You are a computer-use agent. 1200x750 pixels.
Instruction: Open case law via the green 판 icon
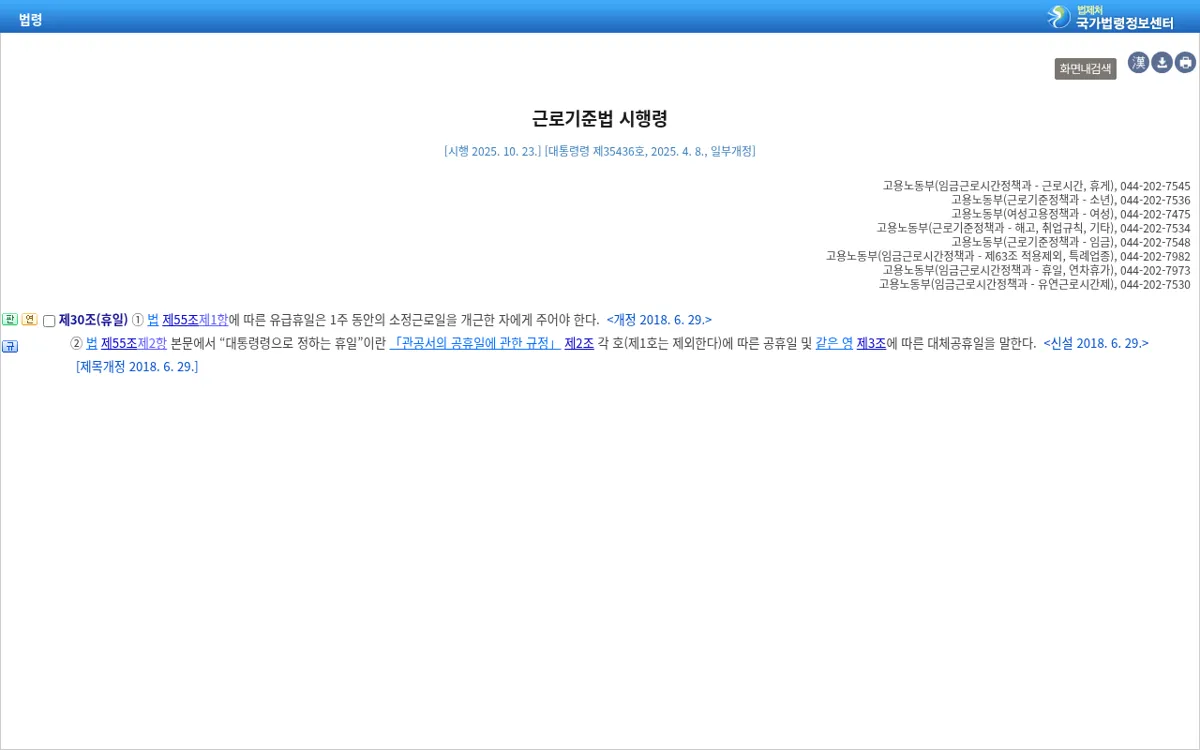click(x=10, y=320)
